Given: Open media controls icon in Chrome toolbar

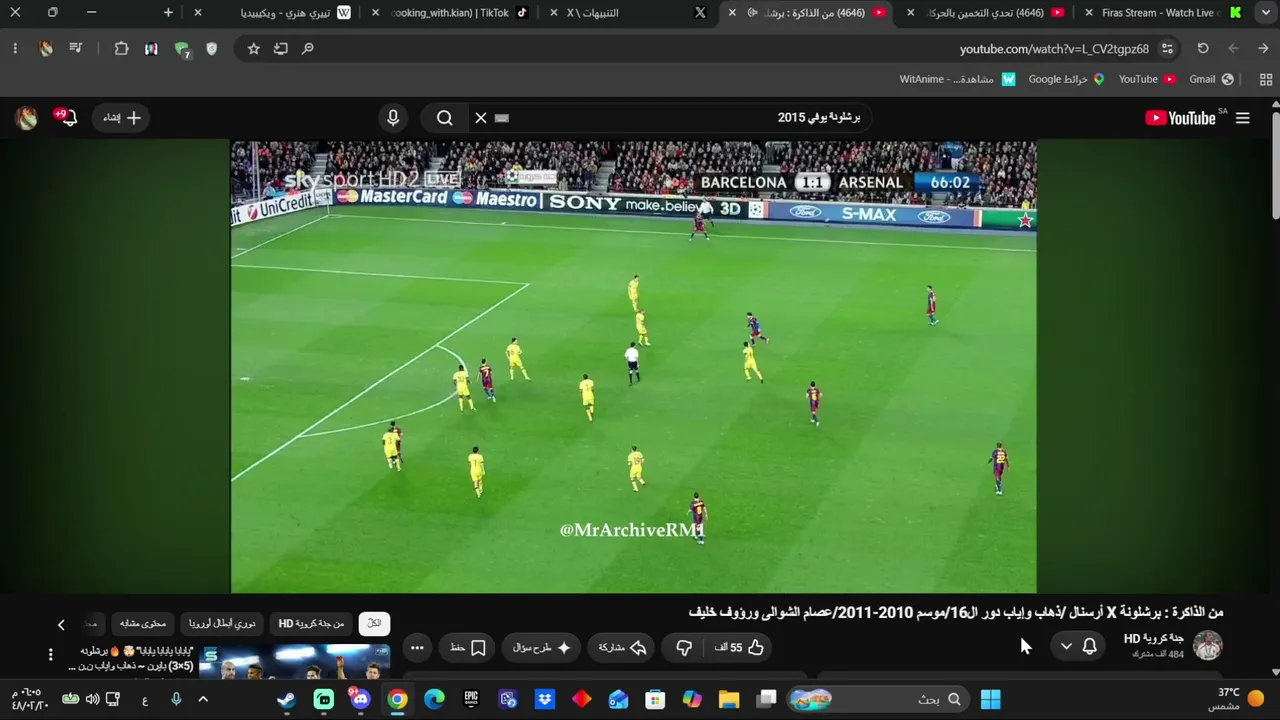Looking at the screenshot, I should point(75,48).
